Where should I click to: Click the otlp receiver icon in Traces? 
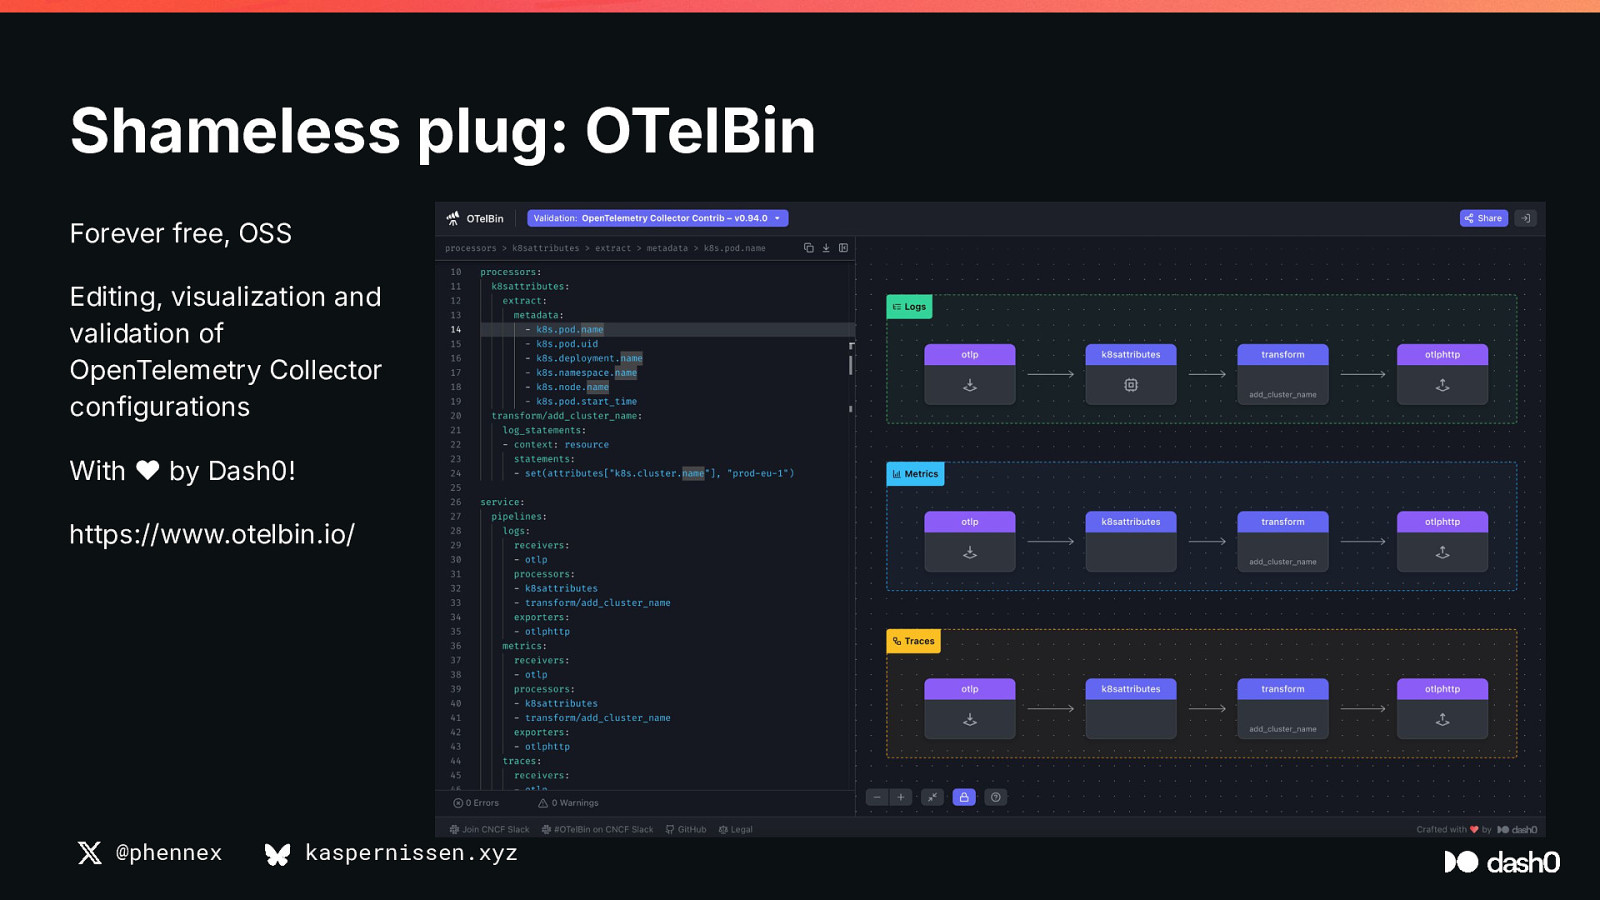point(970,719)
